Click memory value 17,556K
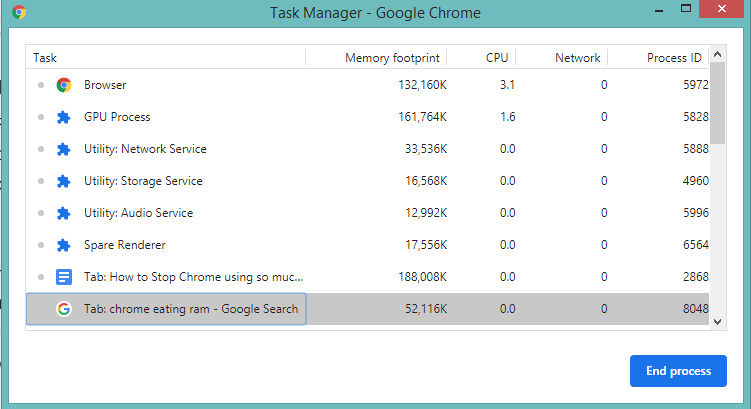The height and width of the screenshot is (409, 751). click(426, 245)
